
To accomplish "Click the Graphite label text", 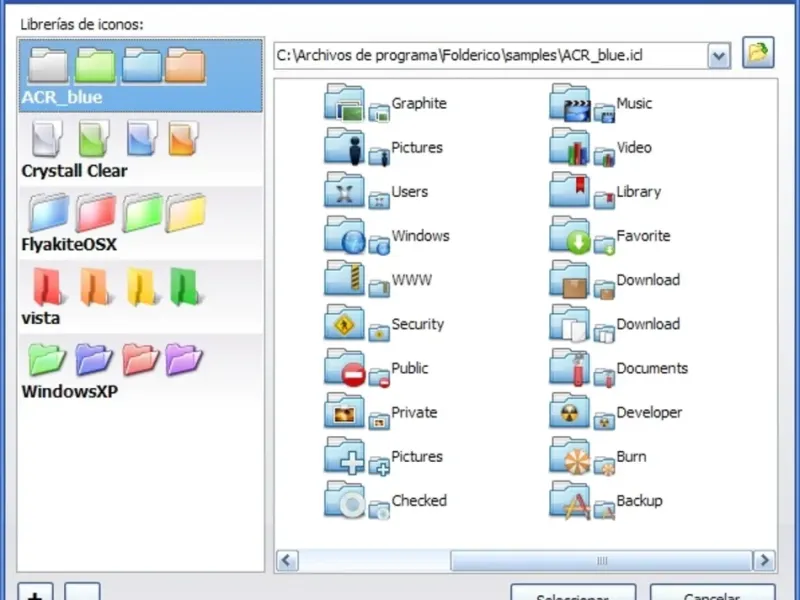I will [419, 103].
